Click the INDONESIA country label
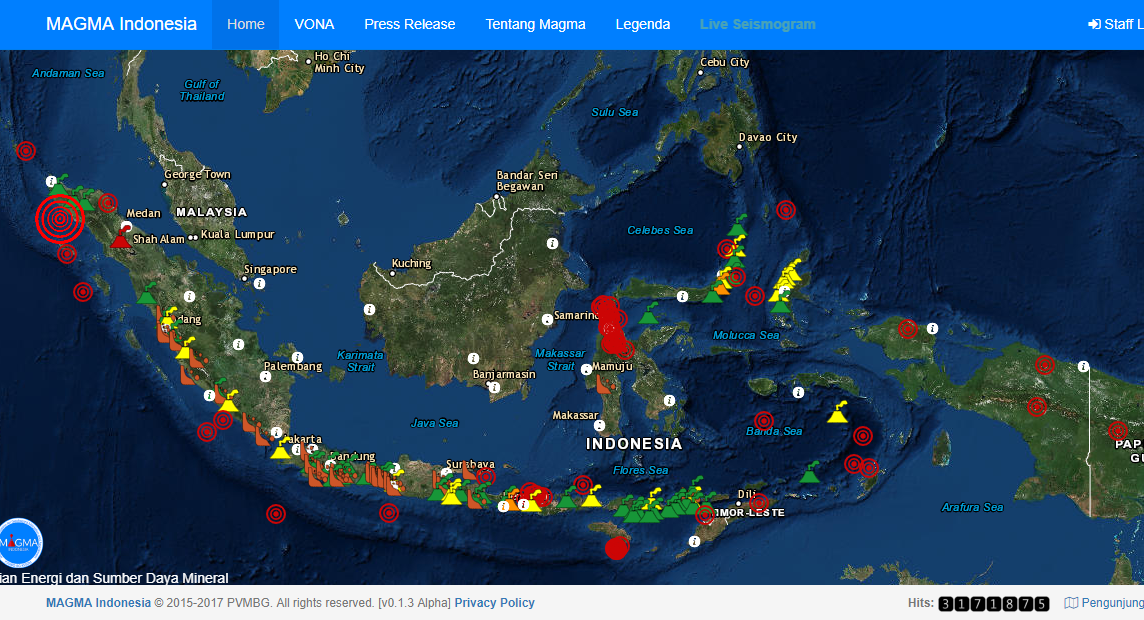Image resolution: width=1144 pixels, height=620 pixels. (634, 443)
